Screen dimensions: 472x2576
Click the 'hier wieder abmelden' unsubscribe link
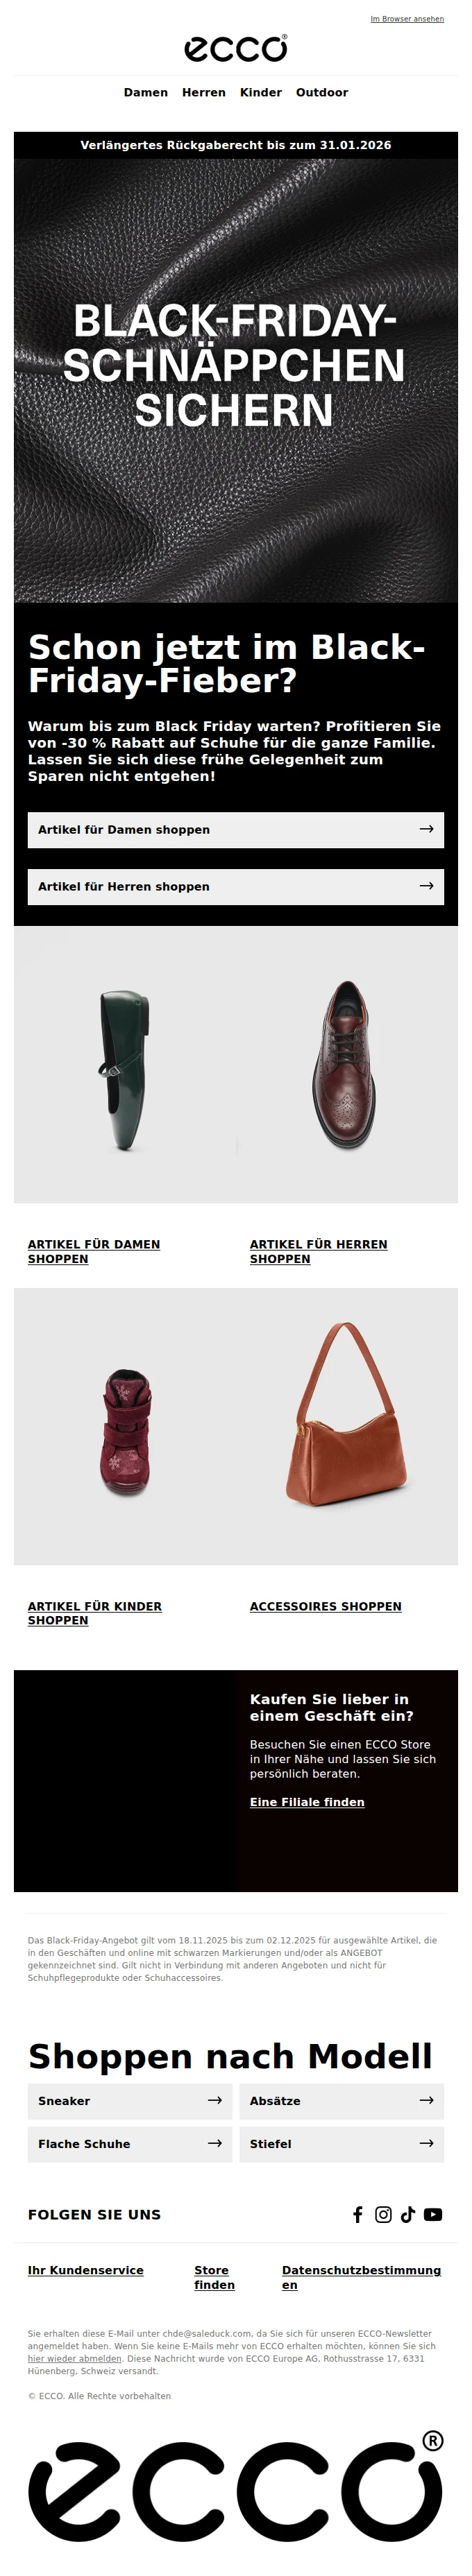pyautogui.click(x=75, y=2358)
